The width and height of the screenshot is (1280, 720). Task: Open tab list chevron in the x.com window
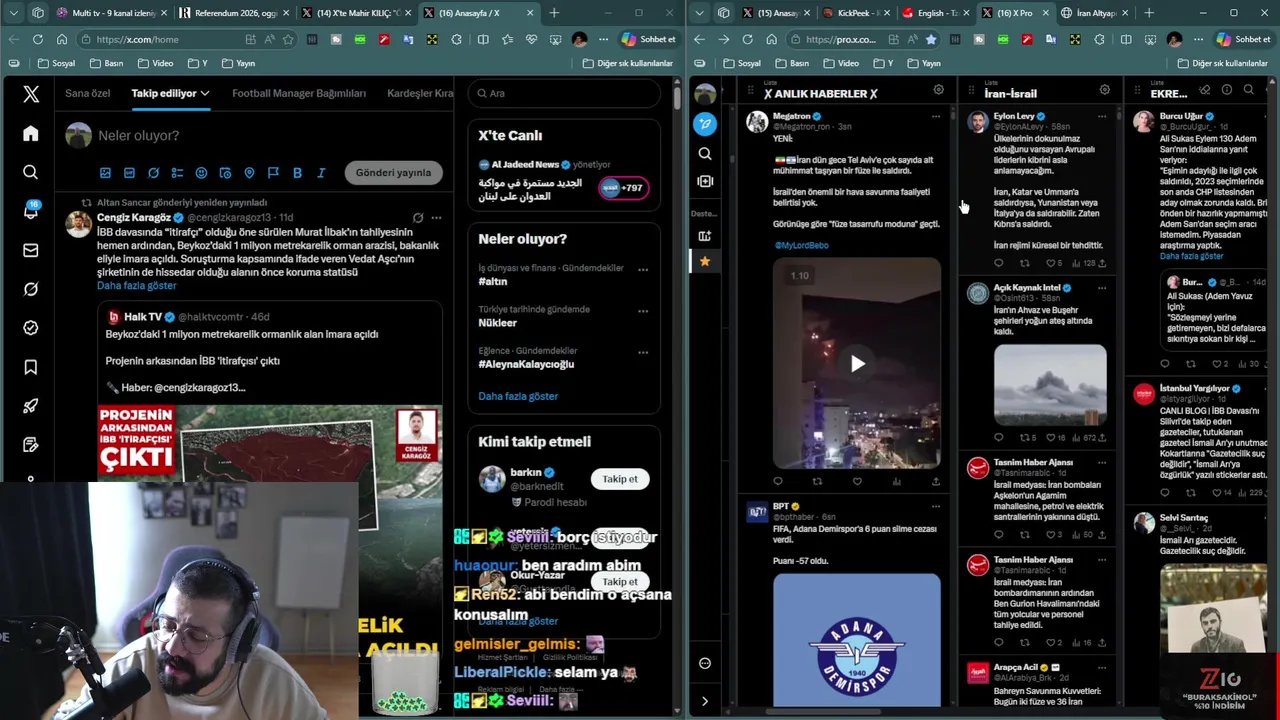click(x=12, y=13)
